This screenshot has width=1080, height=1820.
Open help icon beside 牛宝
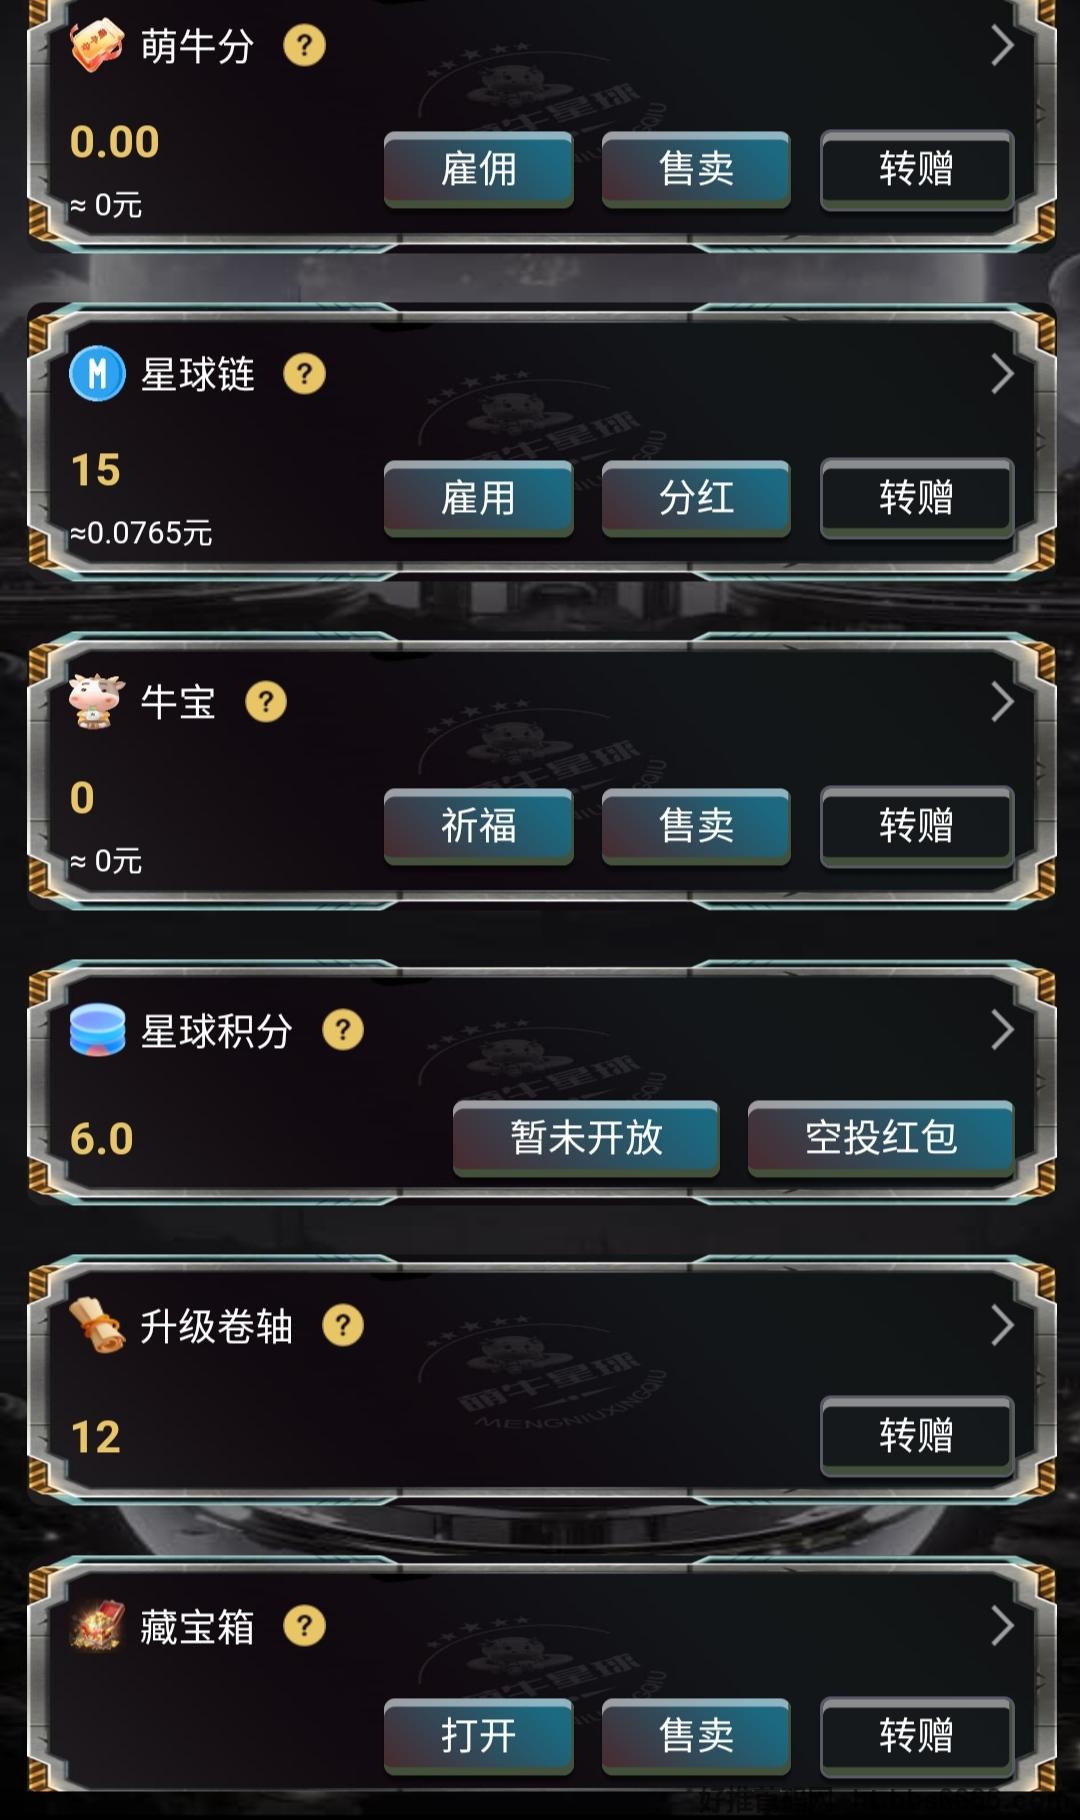[266, 702]
